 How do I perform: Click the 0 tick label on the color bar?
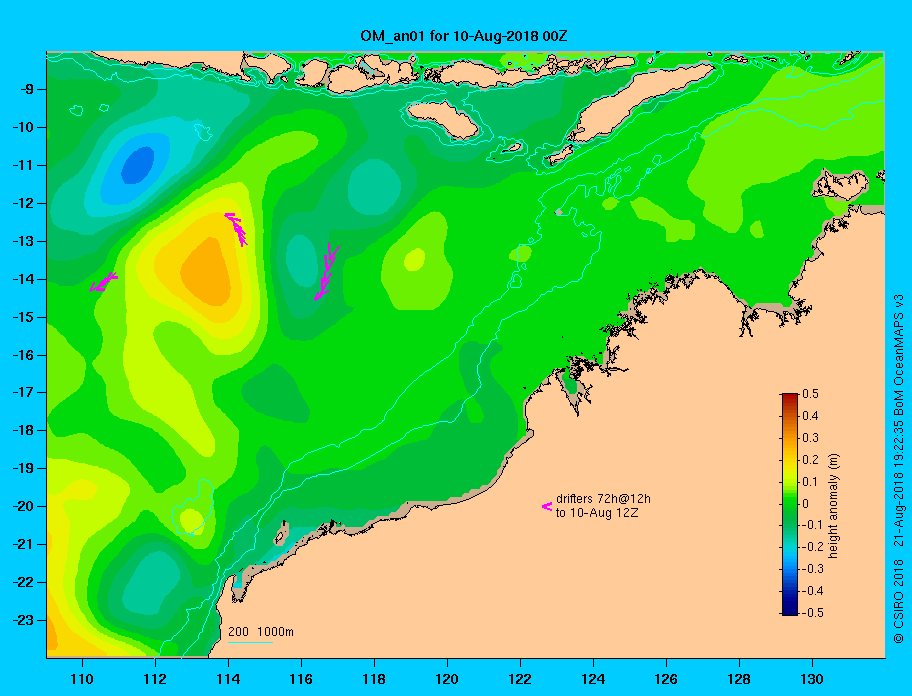806,504
